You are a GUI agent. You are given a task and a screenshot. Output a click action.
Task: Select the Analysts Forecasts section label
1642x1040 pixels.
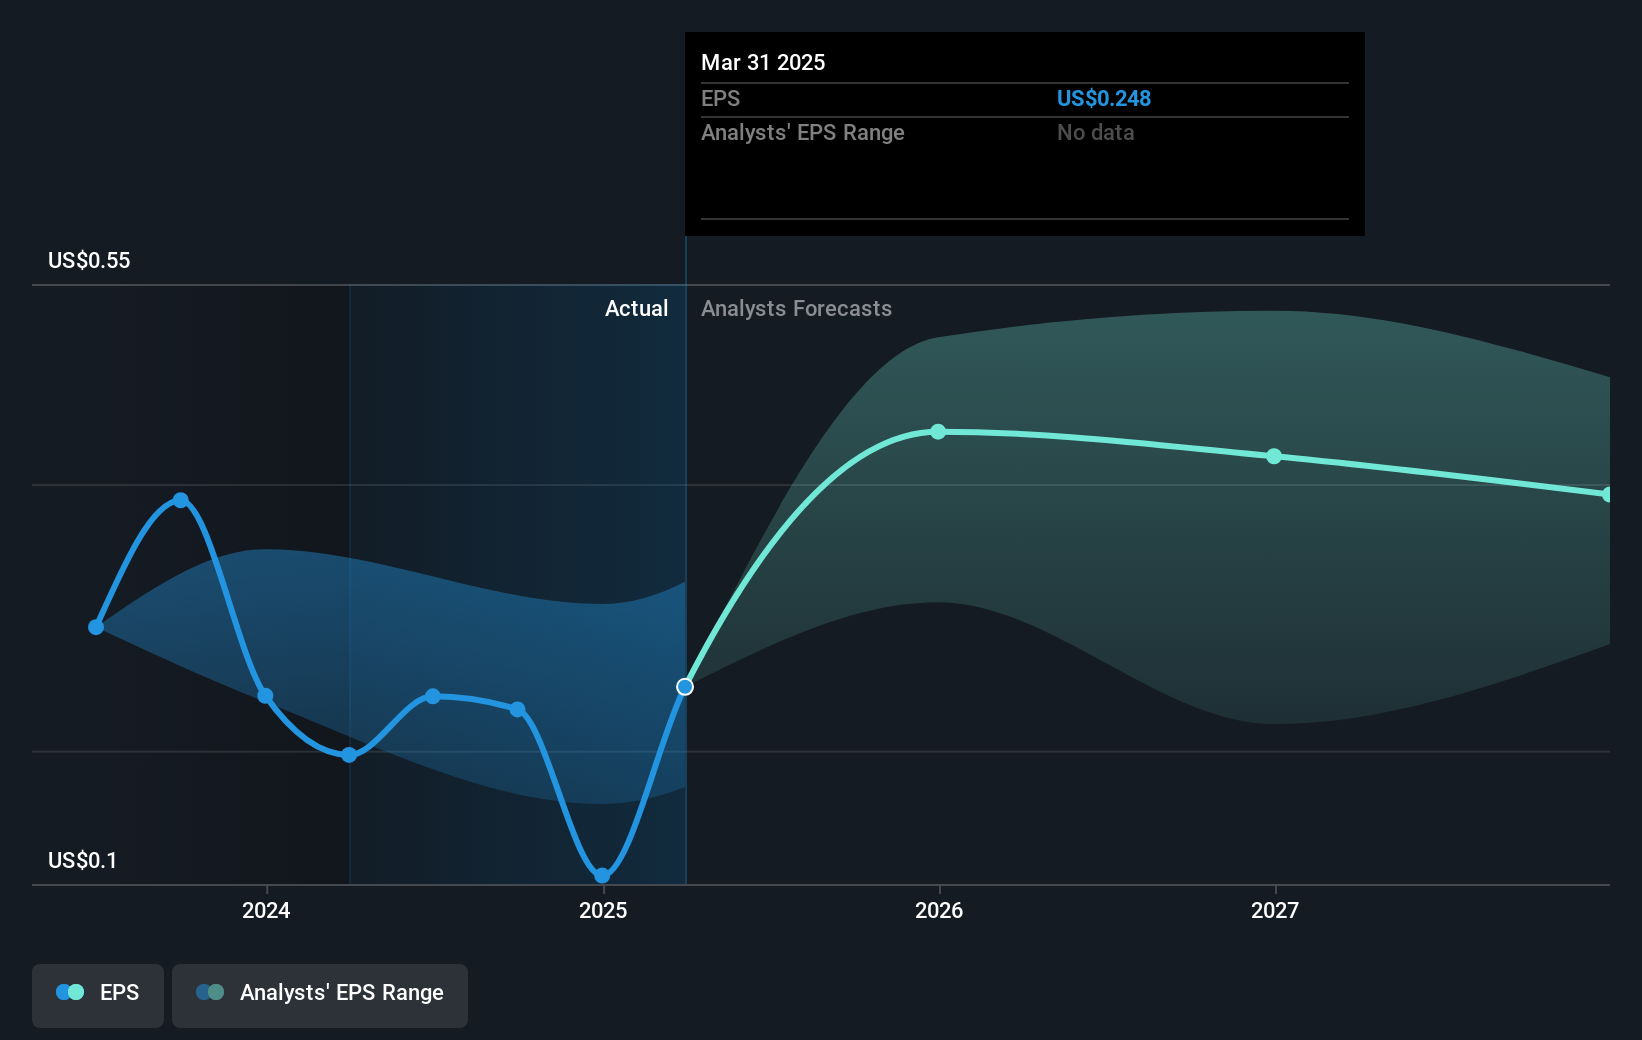click(x=796, y=308)
